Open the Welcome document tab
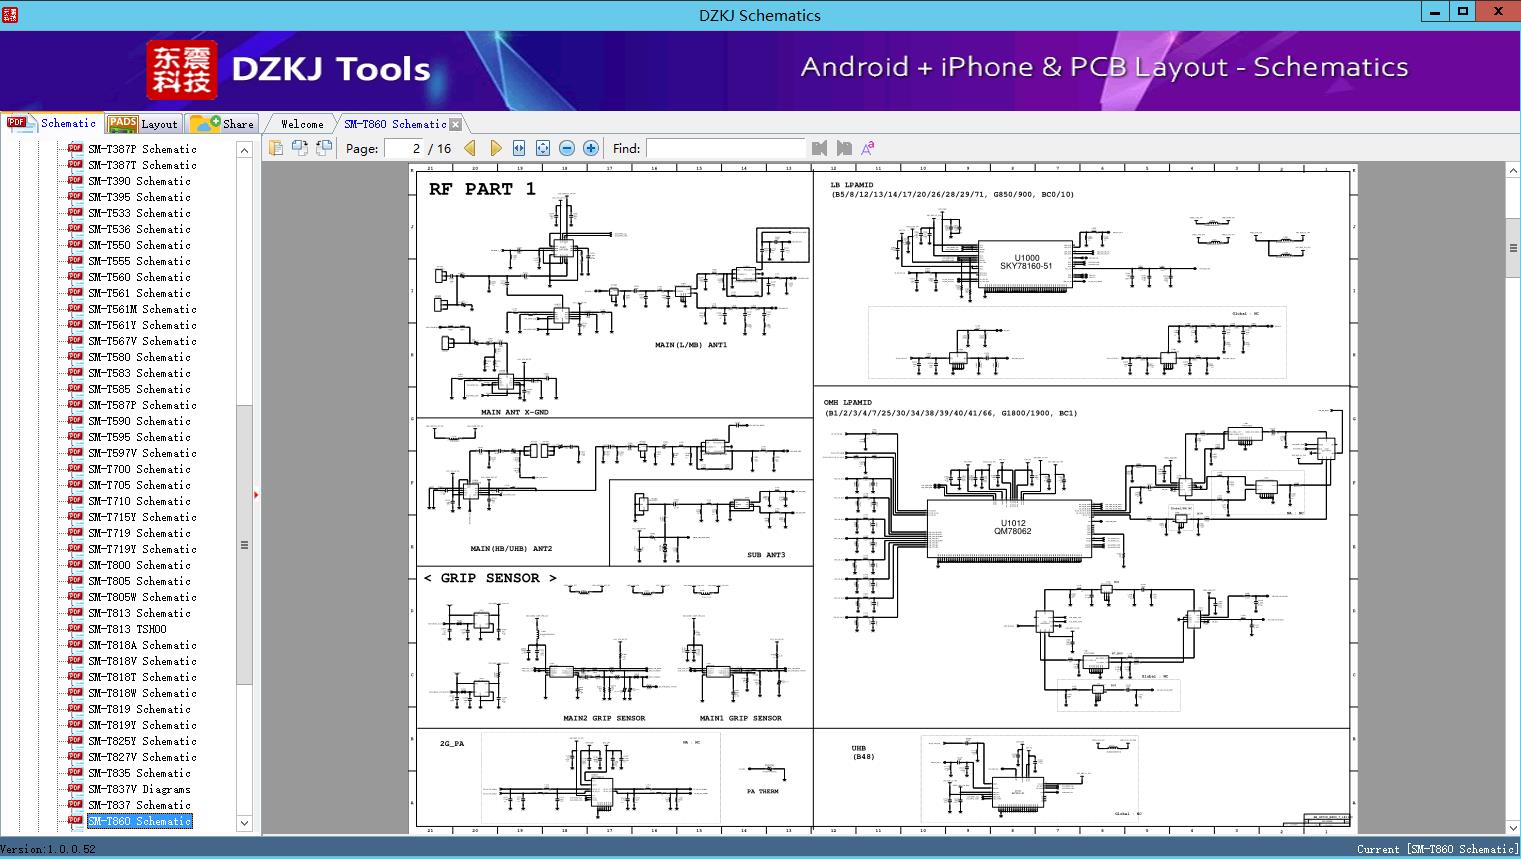 (x=302, y=124)
